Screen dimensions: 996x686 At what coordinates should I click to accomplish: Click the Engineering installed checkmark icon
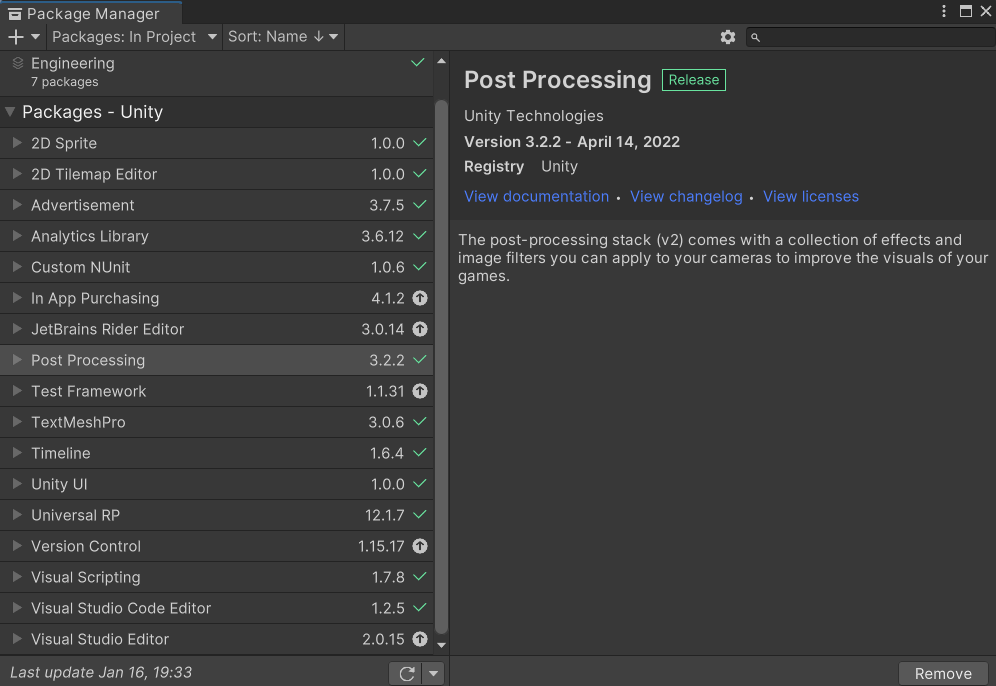(417, 62)
